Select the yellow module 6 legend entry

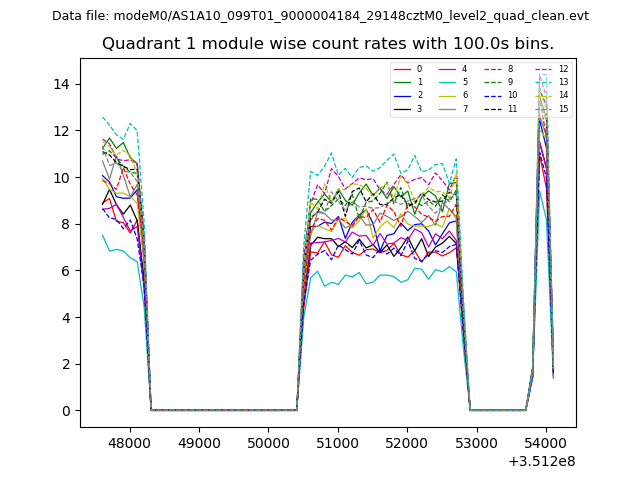(454, 95)
